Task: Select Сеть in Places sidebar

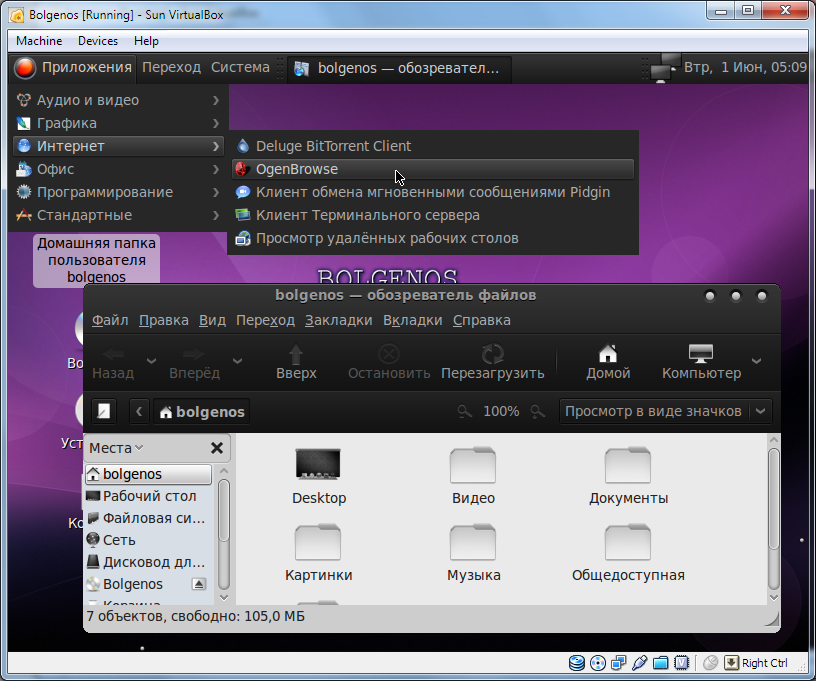Action: pos(149,540)
